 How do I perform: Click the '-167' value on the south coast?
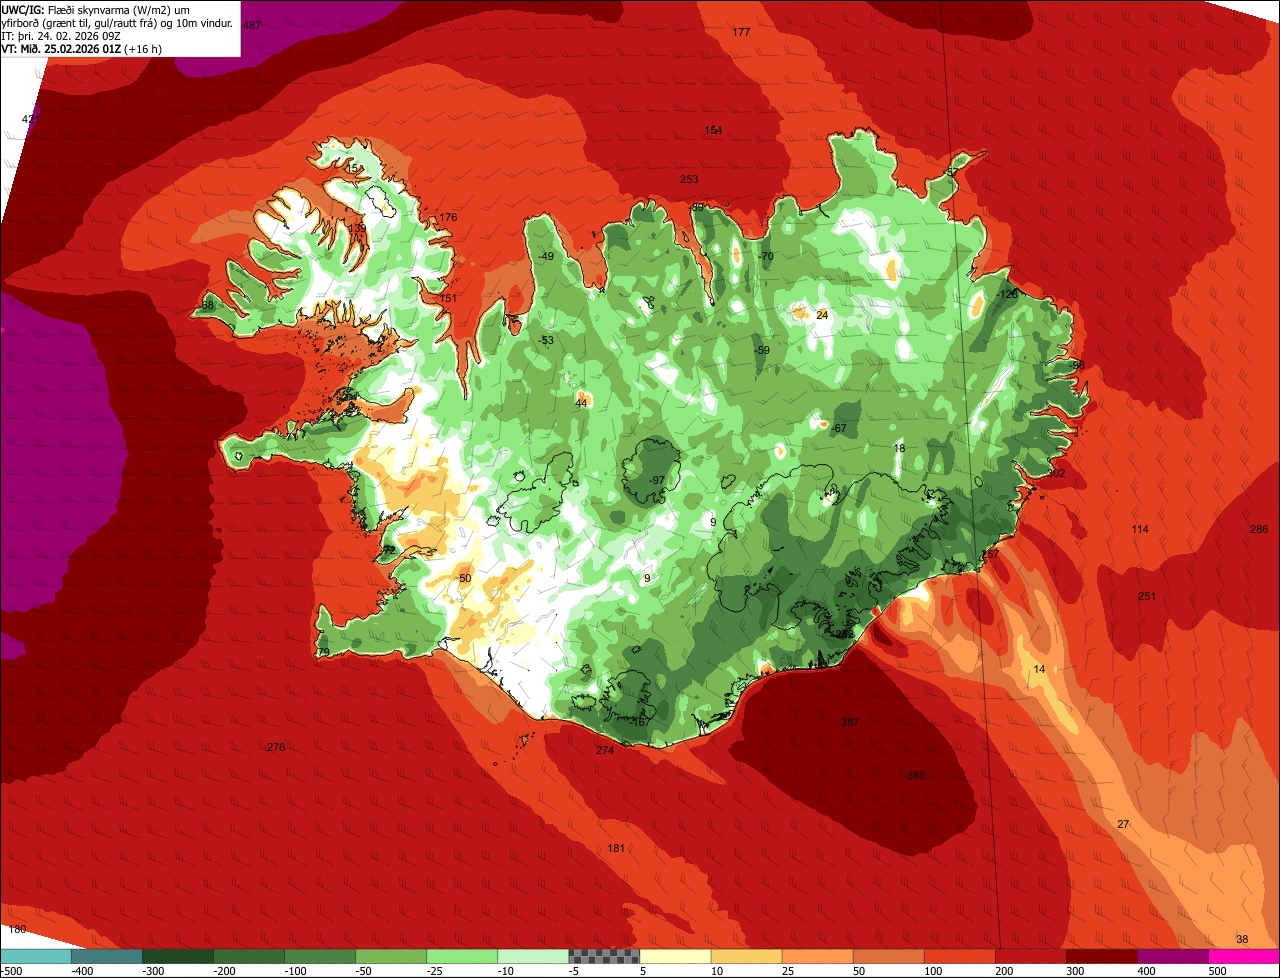[640, 721]
